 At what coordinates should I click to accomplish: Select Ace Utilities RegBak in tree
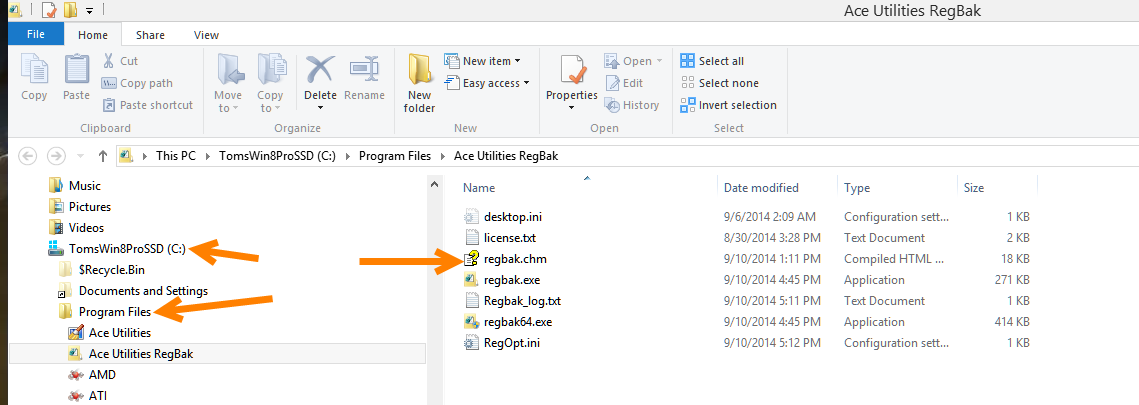(x=141, y=354)
